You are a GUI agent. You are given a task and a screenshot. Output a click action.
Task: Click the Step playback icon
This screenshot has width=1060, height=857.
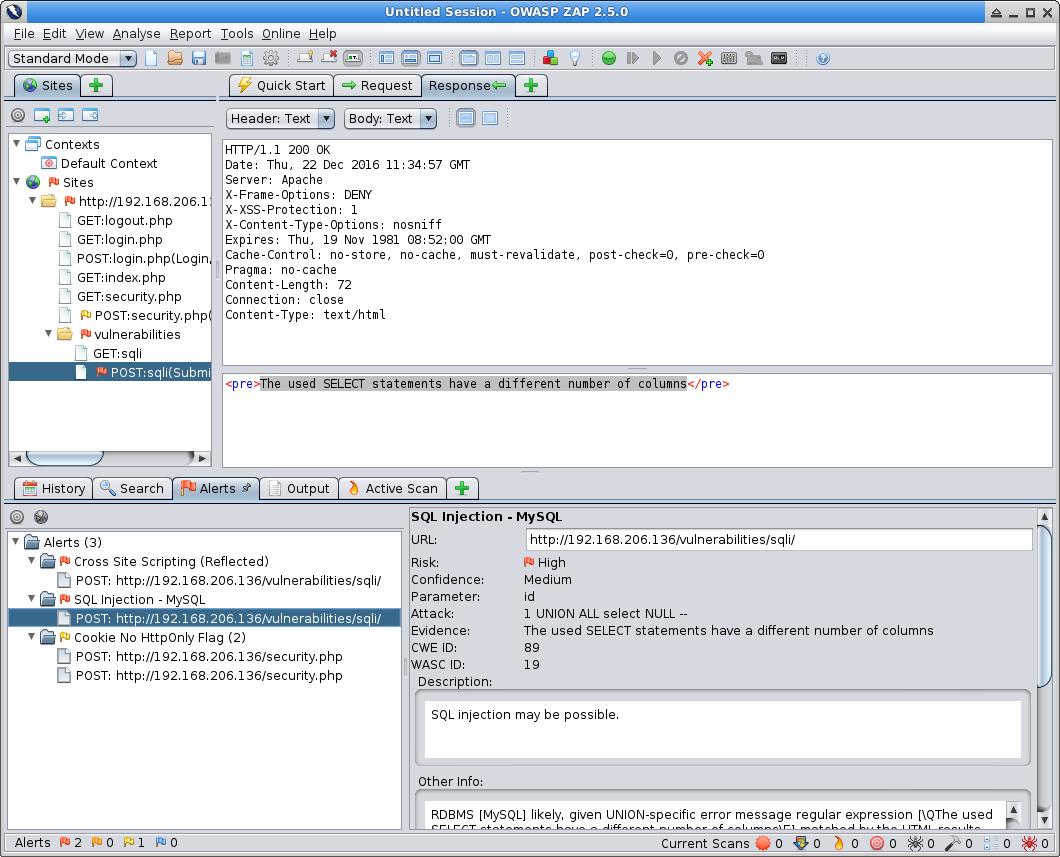pos(633,58)
